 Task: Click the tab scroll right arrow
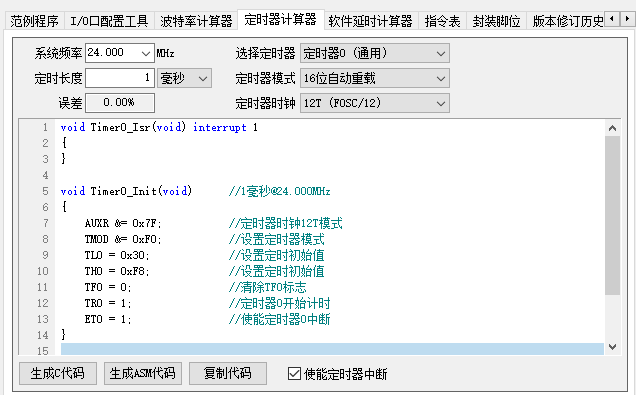coord(627,19)
